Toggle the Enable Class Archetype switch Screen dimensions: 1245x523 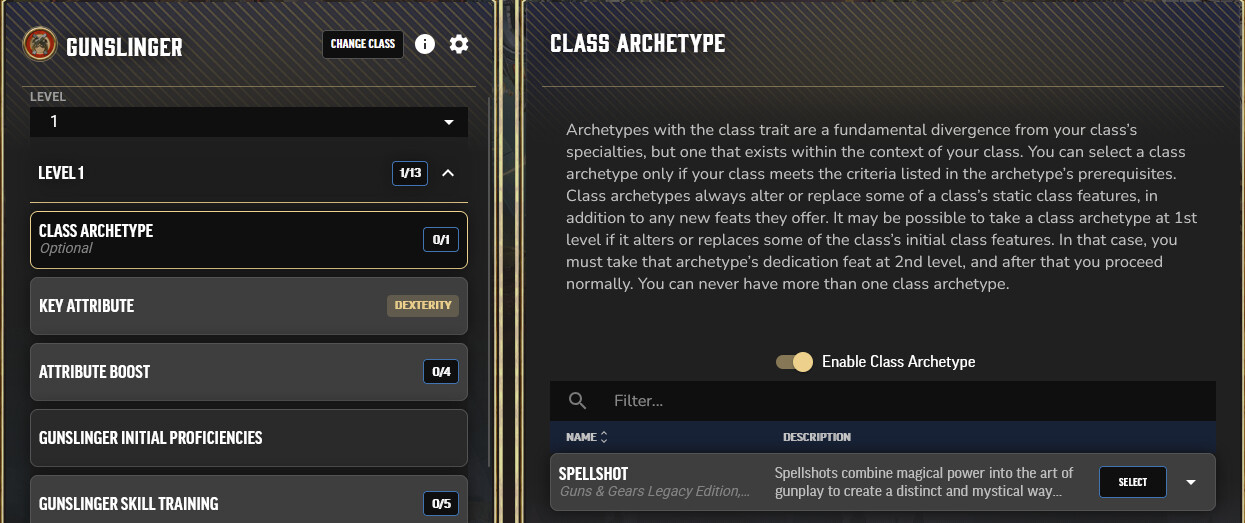click(795, 362)
